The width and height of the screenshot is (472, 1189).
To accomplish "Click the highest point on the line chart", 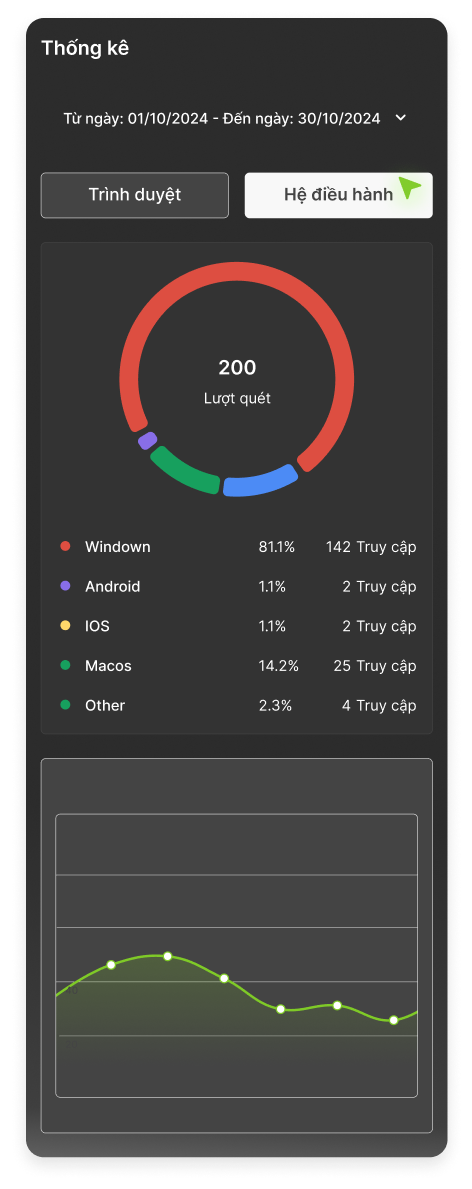I will 168,956.
